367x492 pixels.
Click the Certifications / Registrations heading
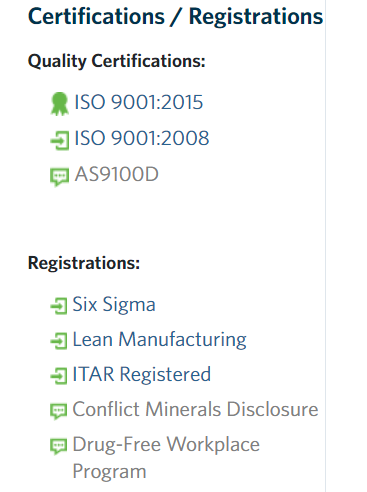pos(176,16)
